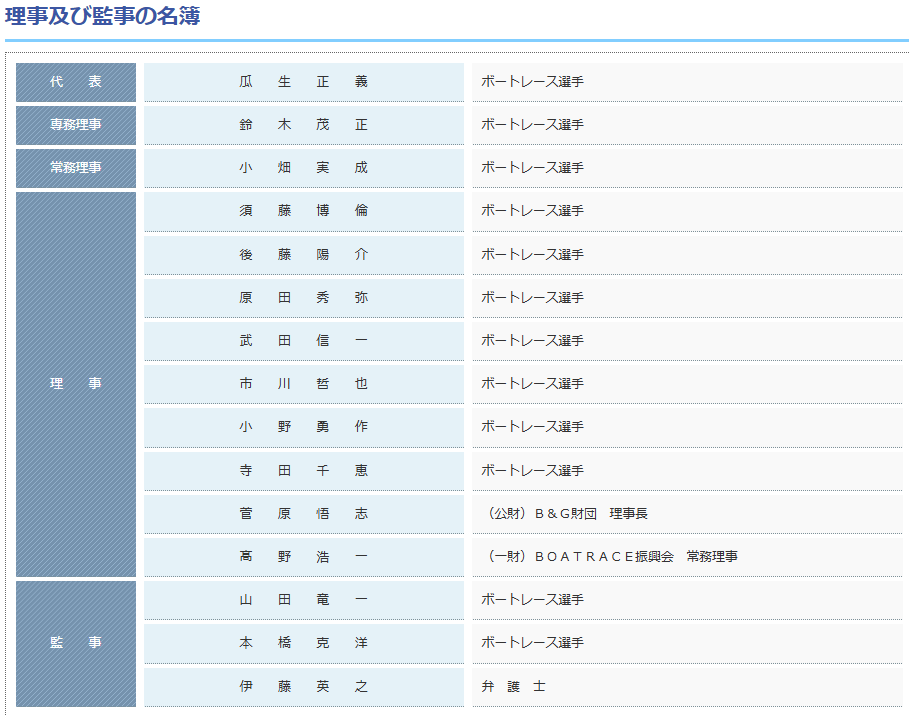
Task: Click the heading 理事及び監事の名簿
Action: pyautogui.click(x=103, y=16)
